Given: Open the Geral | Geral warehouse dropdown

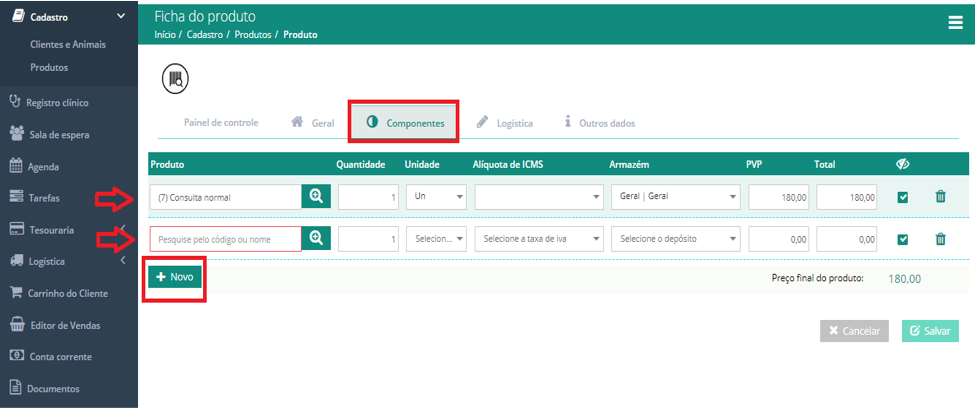Looking at the screenshot, I should coord(676,197).
